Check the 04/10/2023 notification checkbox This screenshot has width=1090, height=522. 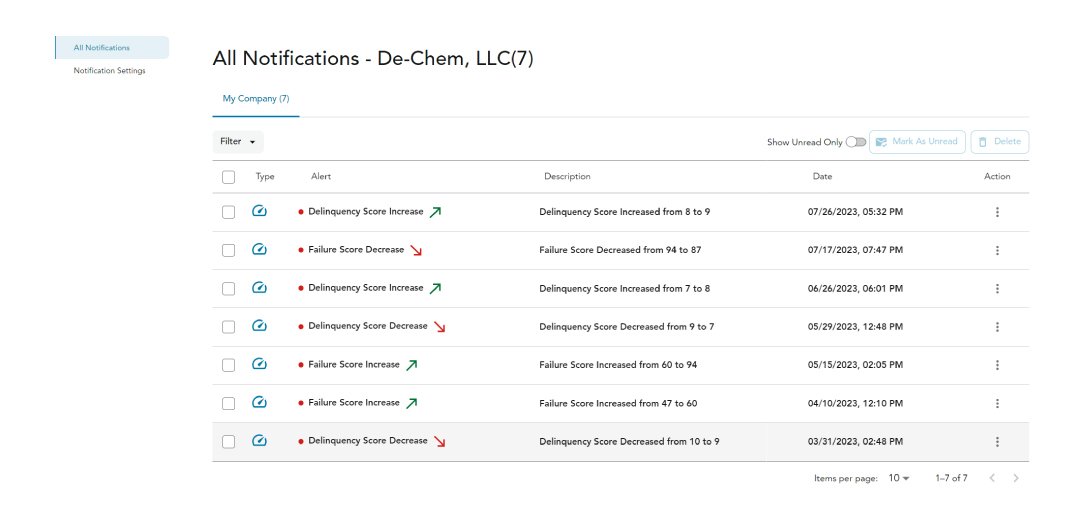click(x=229, y=403)
